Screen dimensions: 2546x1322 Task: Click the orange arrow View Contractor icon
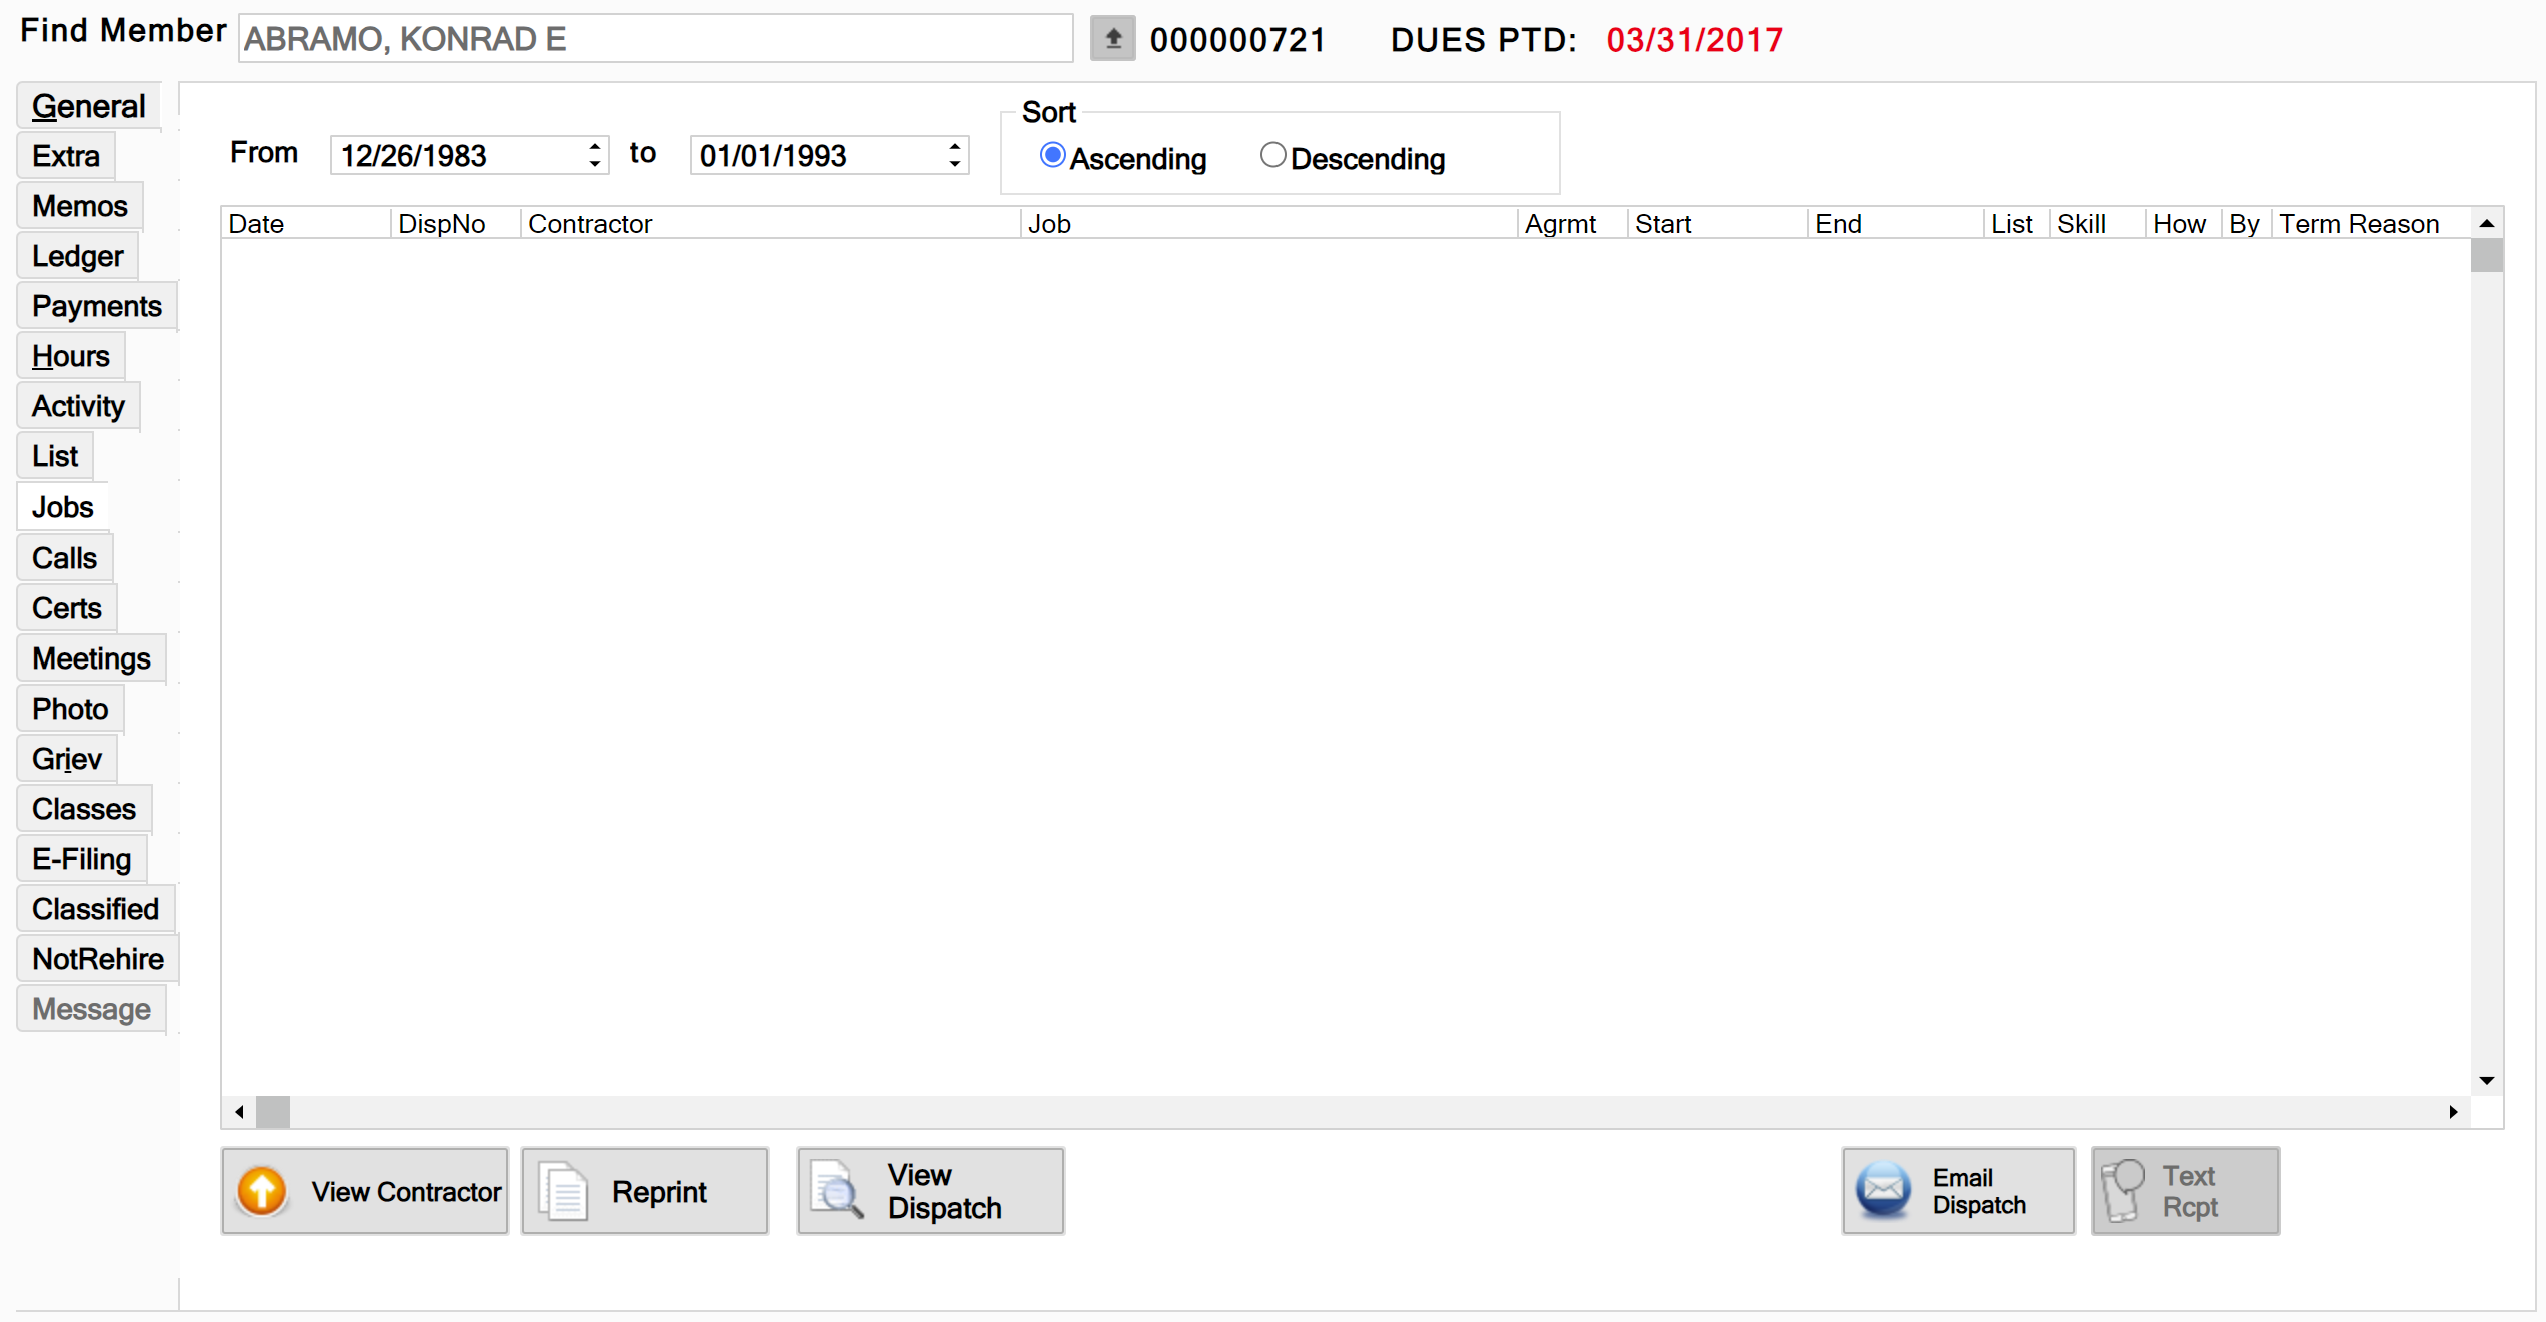pyautogui.click(x=262, y=1191)
